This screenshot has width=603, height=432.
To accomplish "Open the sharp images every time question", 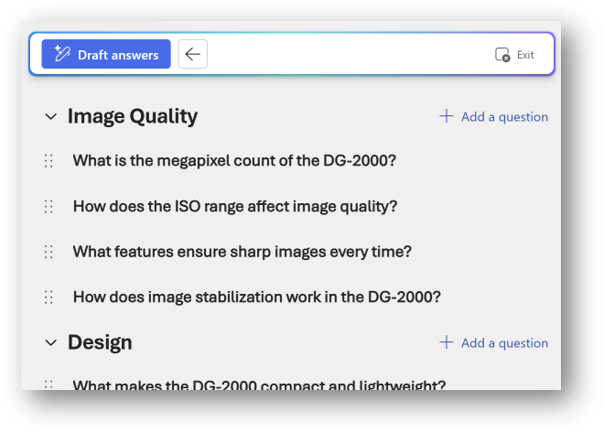I will pos(242,252).
